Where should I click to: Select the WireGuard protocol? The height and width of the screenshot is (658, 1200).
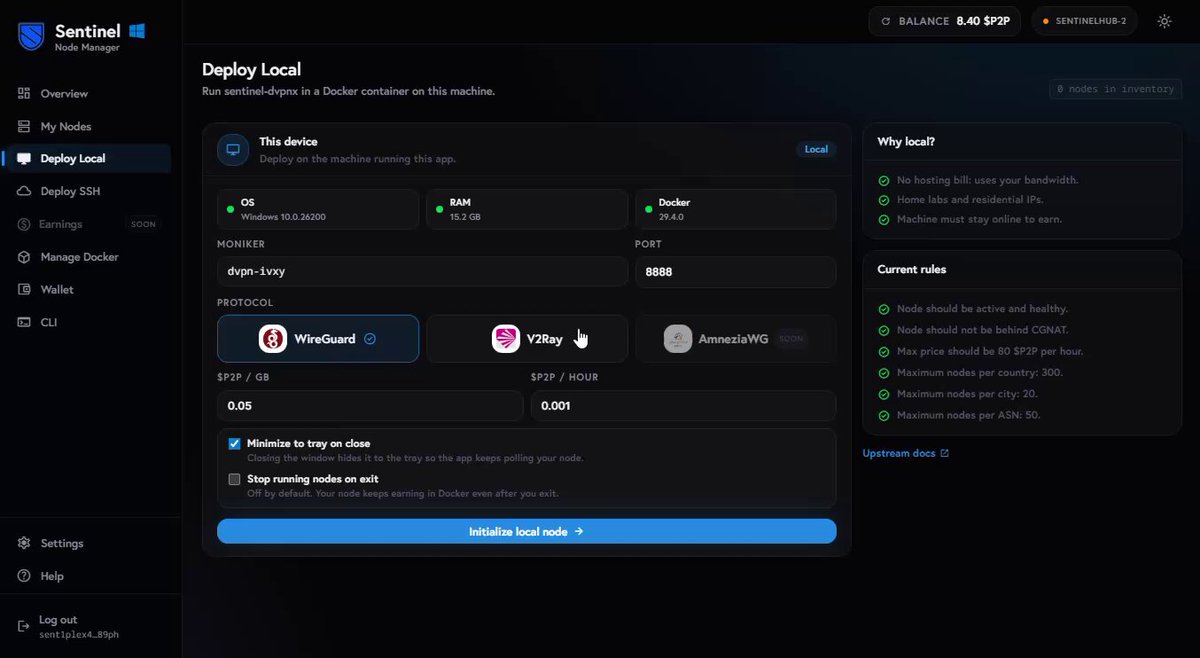(318, 339)
